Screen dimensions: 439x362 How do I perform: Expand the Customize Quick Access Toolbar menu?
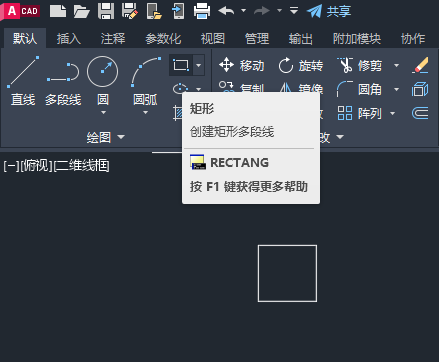[x=294, y=11]
